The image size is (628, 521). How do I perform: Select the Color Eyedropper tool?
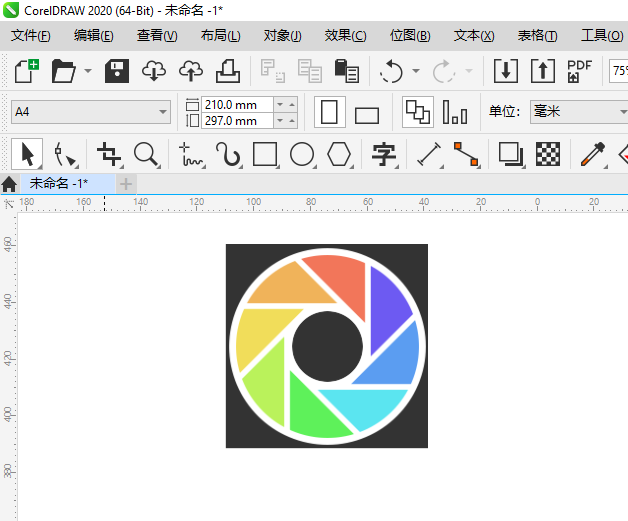tap(593, 154)
